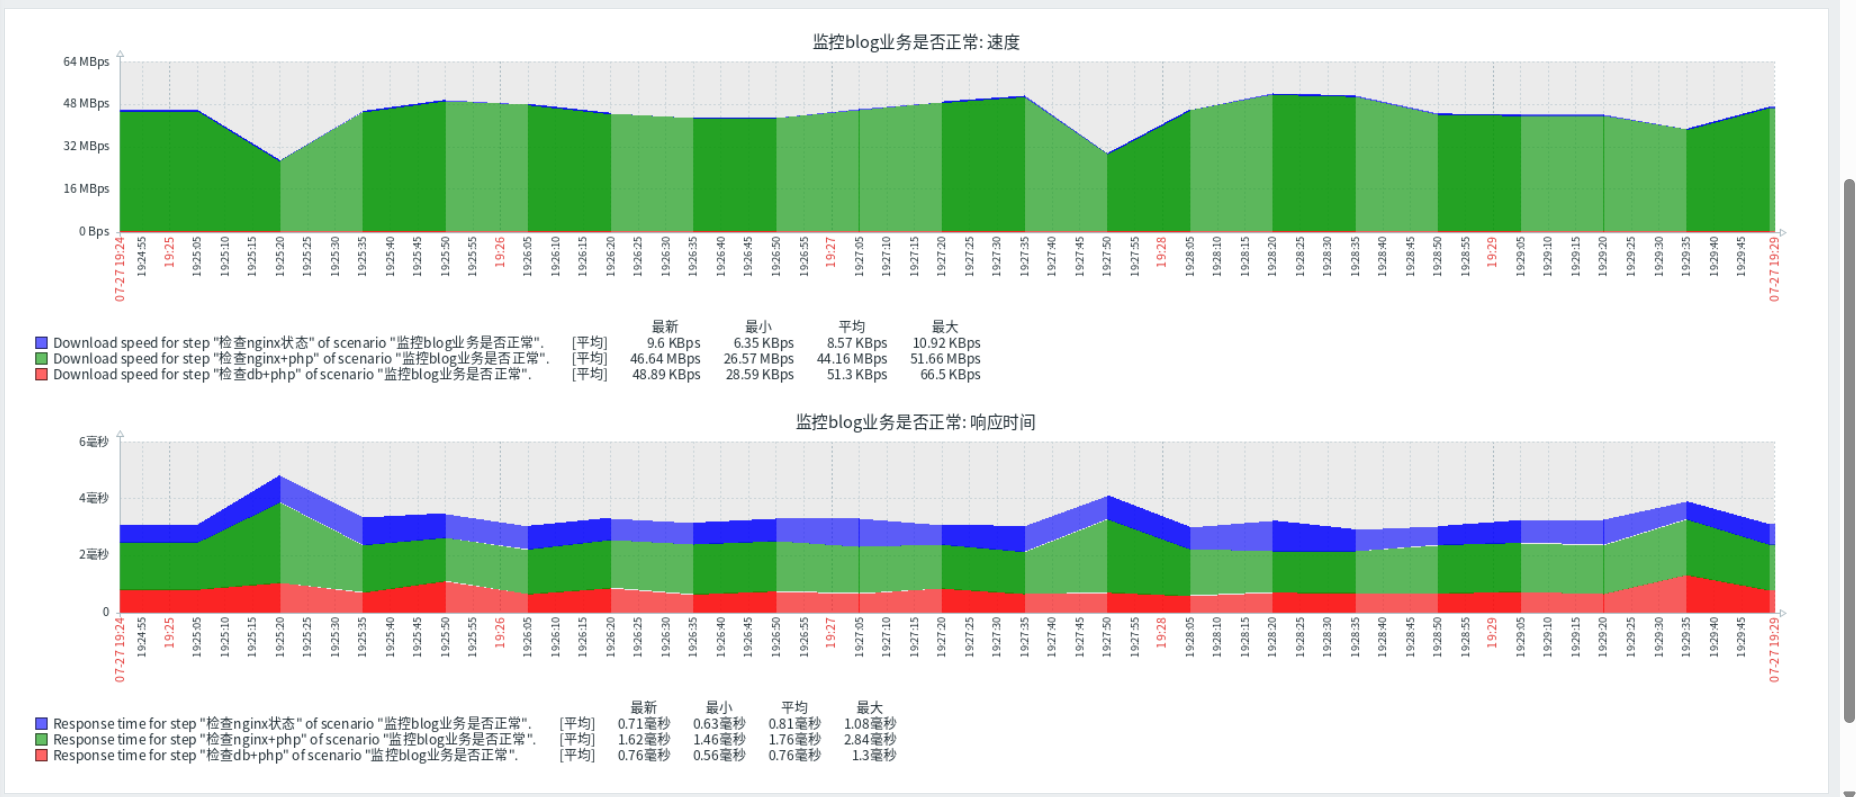Click green swatch for nginx+php download speed
The width and height of the screenshot is (1856, 797).
[x=41, y=359]
